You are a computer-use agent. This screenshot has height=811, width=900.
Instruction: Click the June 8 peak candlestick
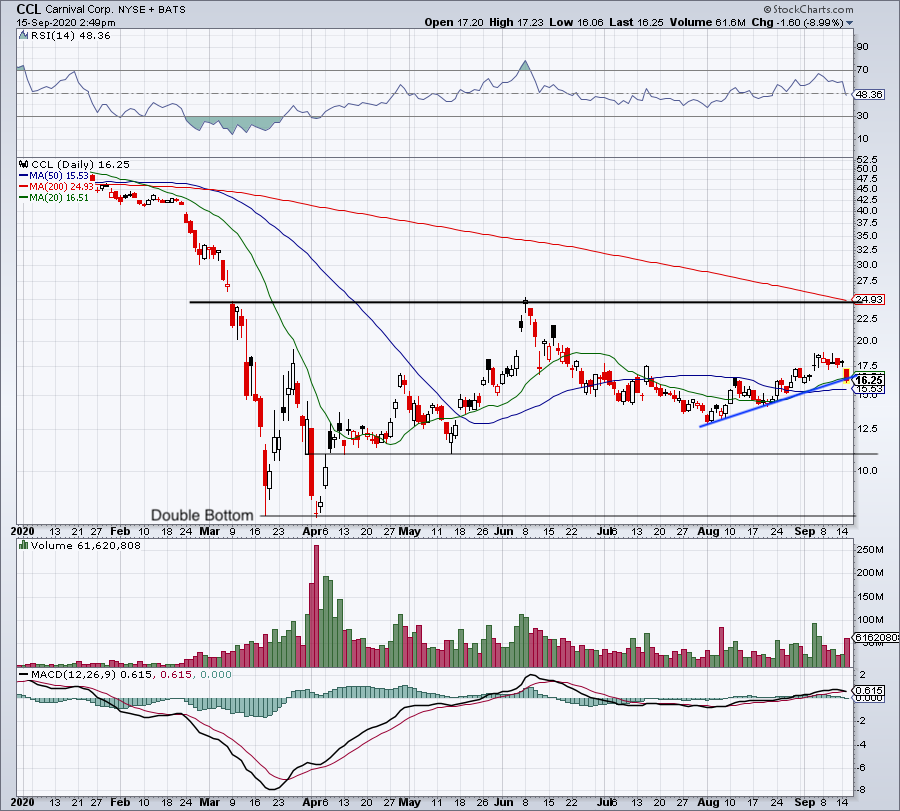point(526,304)
